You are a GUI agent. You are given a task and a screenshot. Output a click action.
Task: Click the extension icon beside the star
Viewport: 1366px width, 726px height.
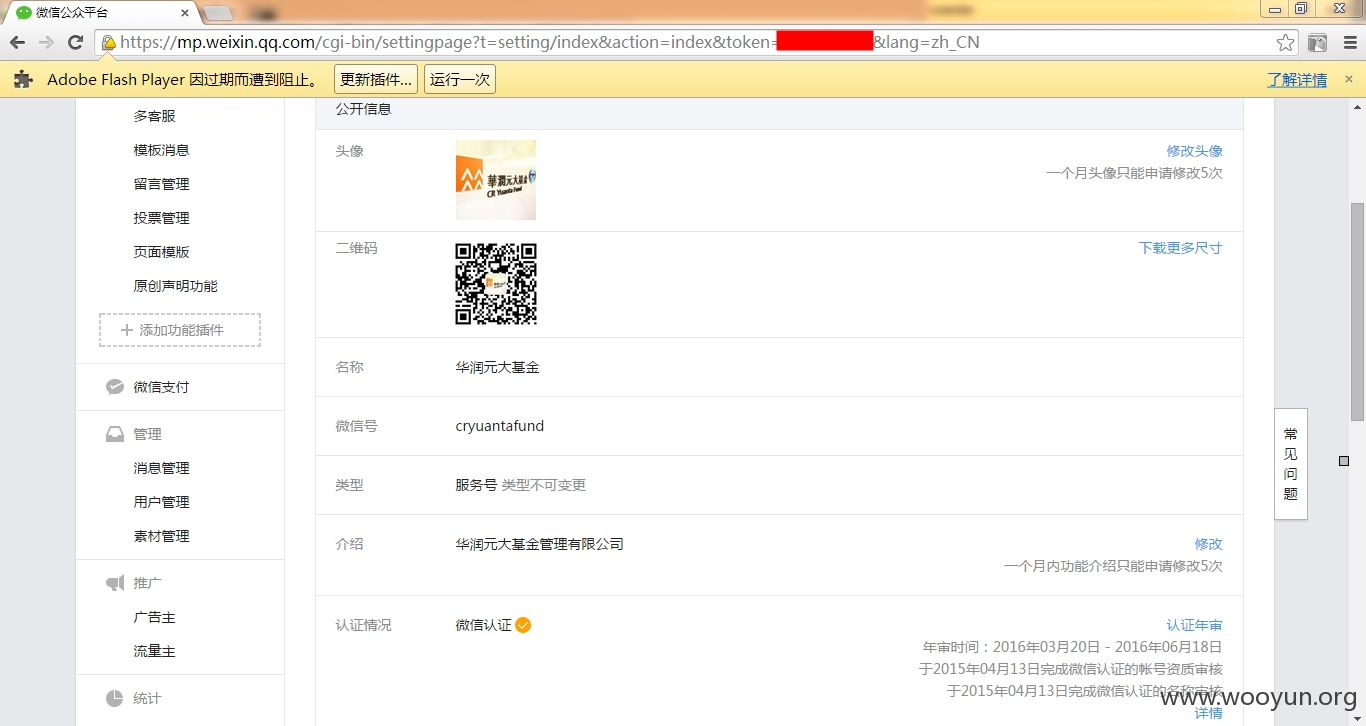1318,43
